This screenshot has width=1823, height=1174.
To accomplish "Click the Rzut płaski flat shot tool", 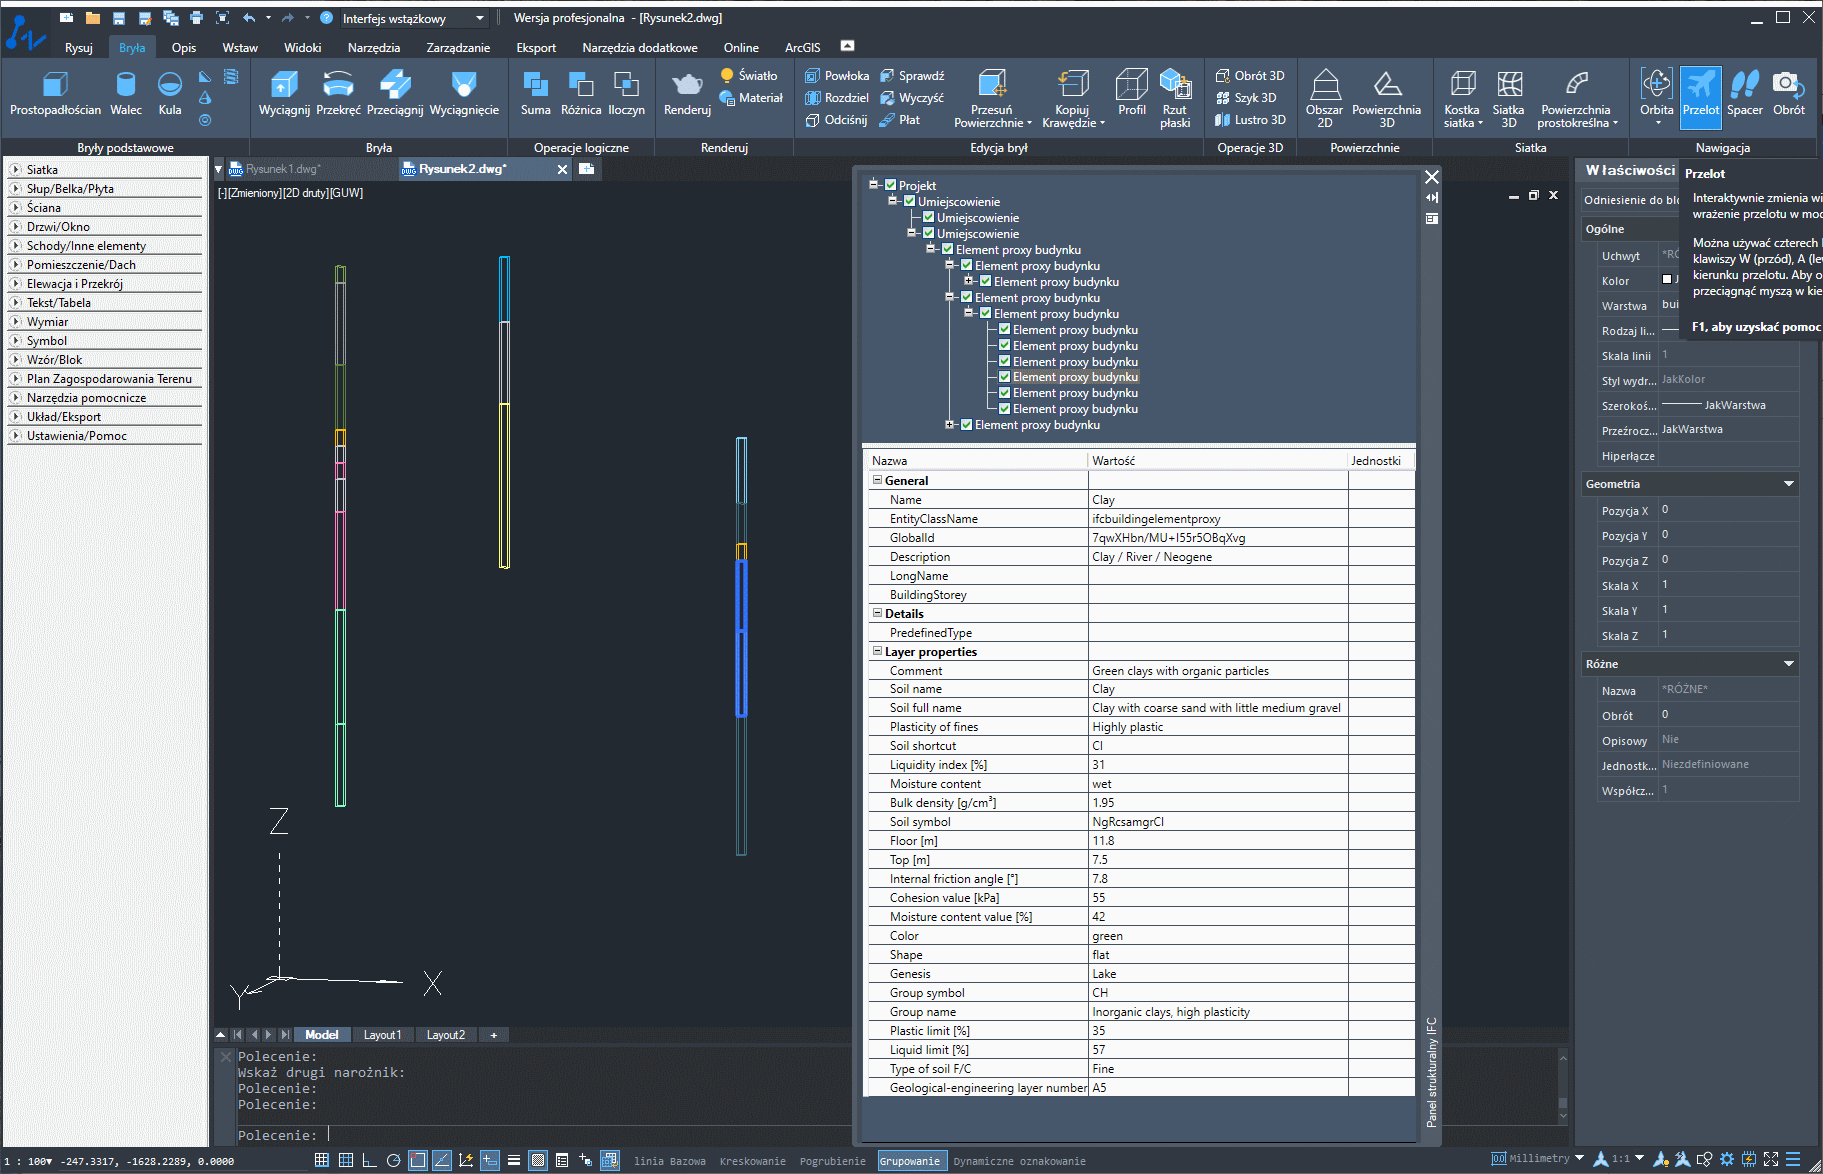I will coord(1175,98).
